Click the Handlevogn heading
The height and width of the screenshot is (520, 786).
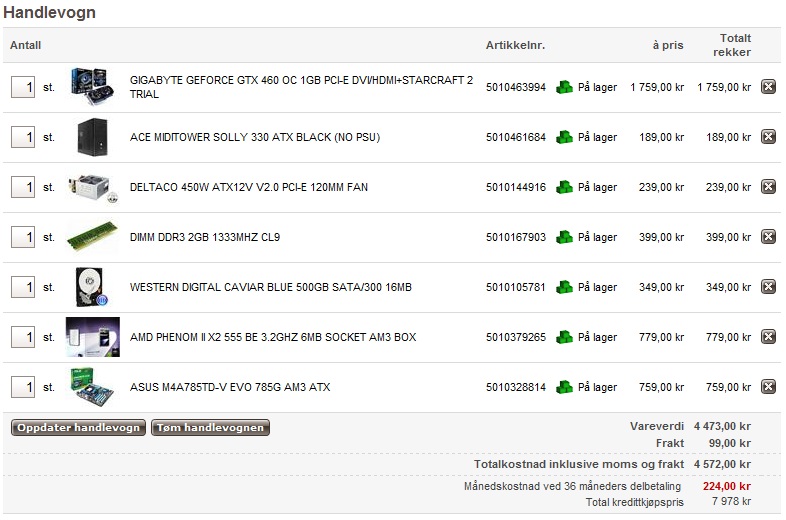(x=49, y=13)
